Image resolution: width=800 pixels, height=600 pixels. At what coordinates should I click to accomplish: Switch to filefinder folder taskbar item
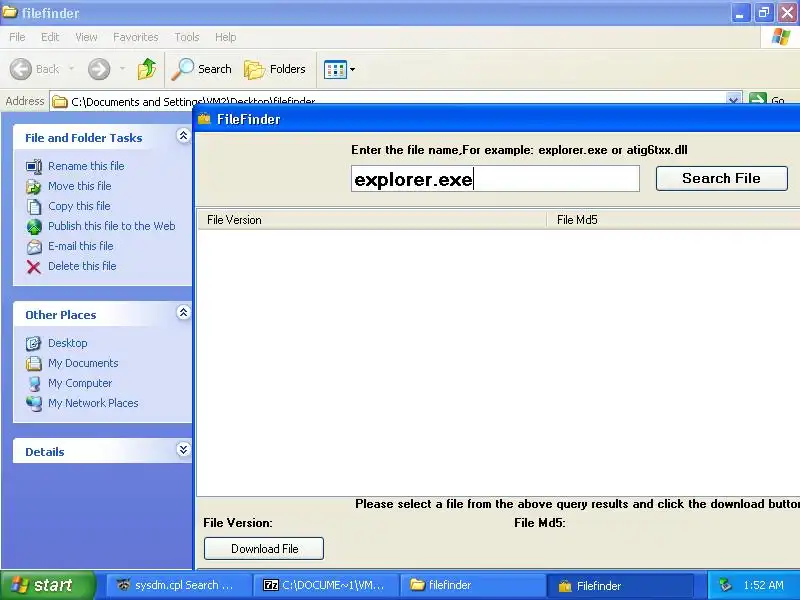coord(473,585)
